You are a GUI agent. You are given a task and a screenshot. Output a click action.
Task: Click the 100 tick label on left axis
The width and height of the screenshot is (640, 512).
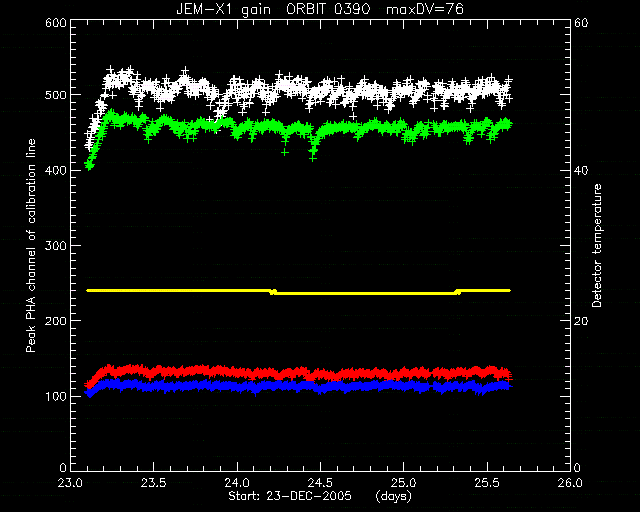56,396
